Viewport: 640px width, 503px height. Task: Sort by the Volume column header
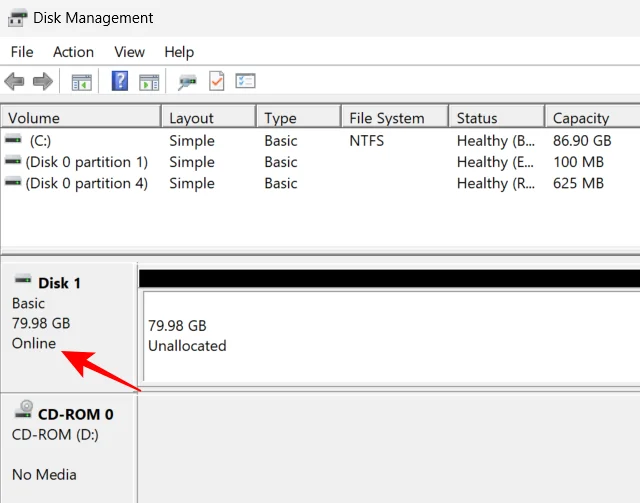pyautogui.click(x=81, y=118)
